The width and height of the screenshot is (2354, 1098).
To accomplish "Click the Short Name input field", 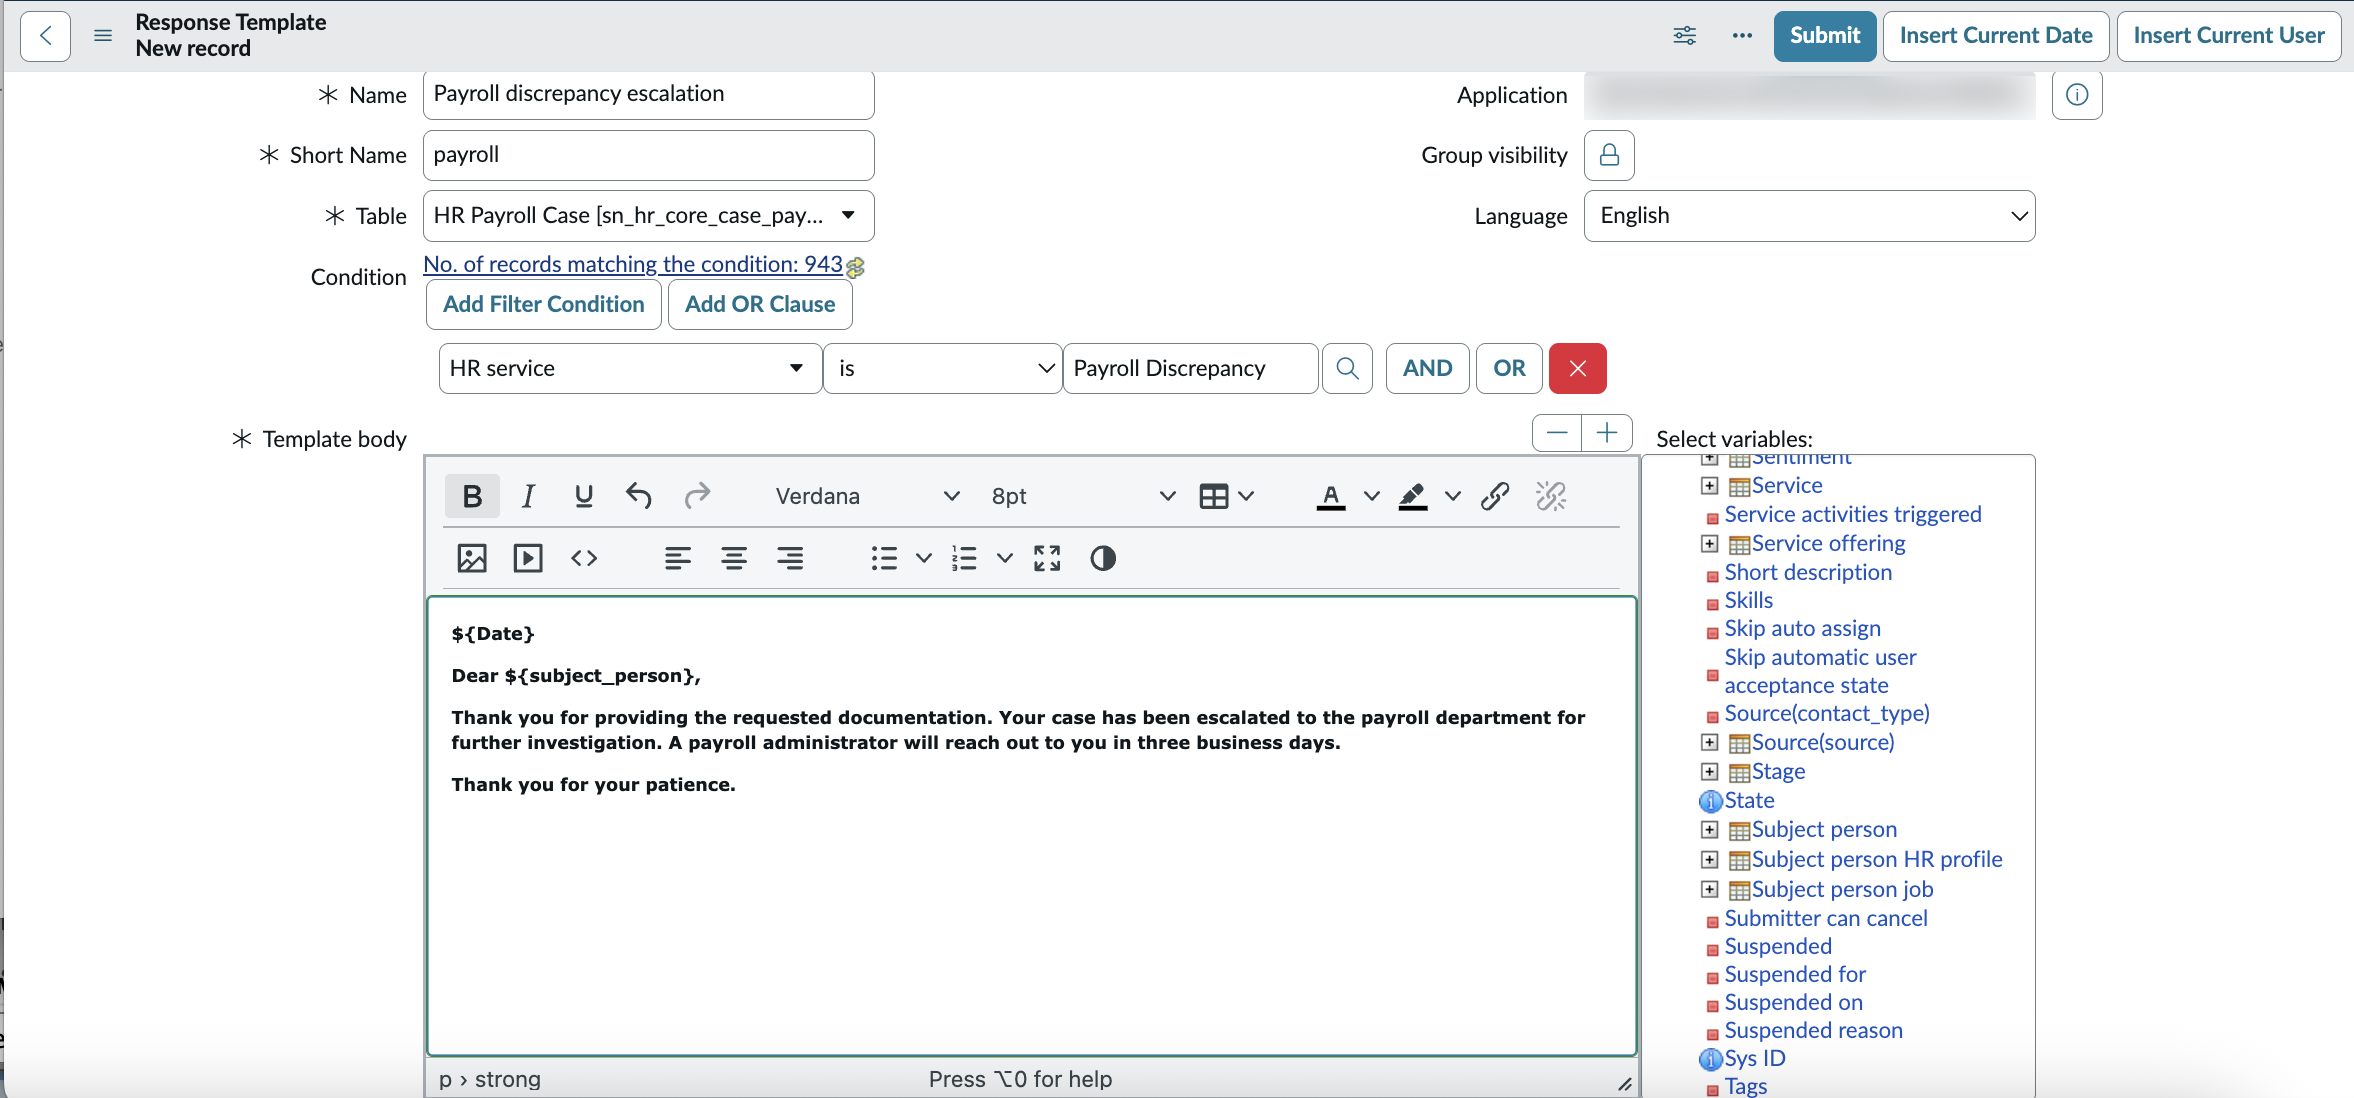I will coord(648,155).
